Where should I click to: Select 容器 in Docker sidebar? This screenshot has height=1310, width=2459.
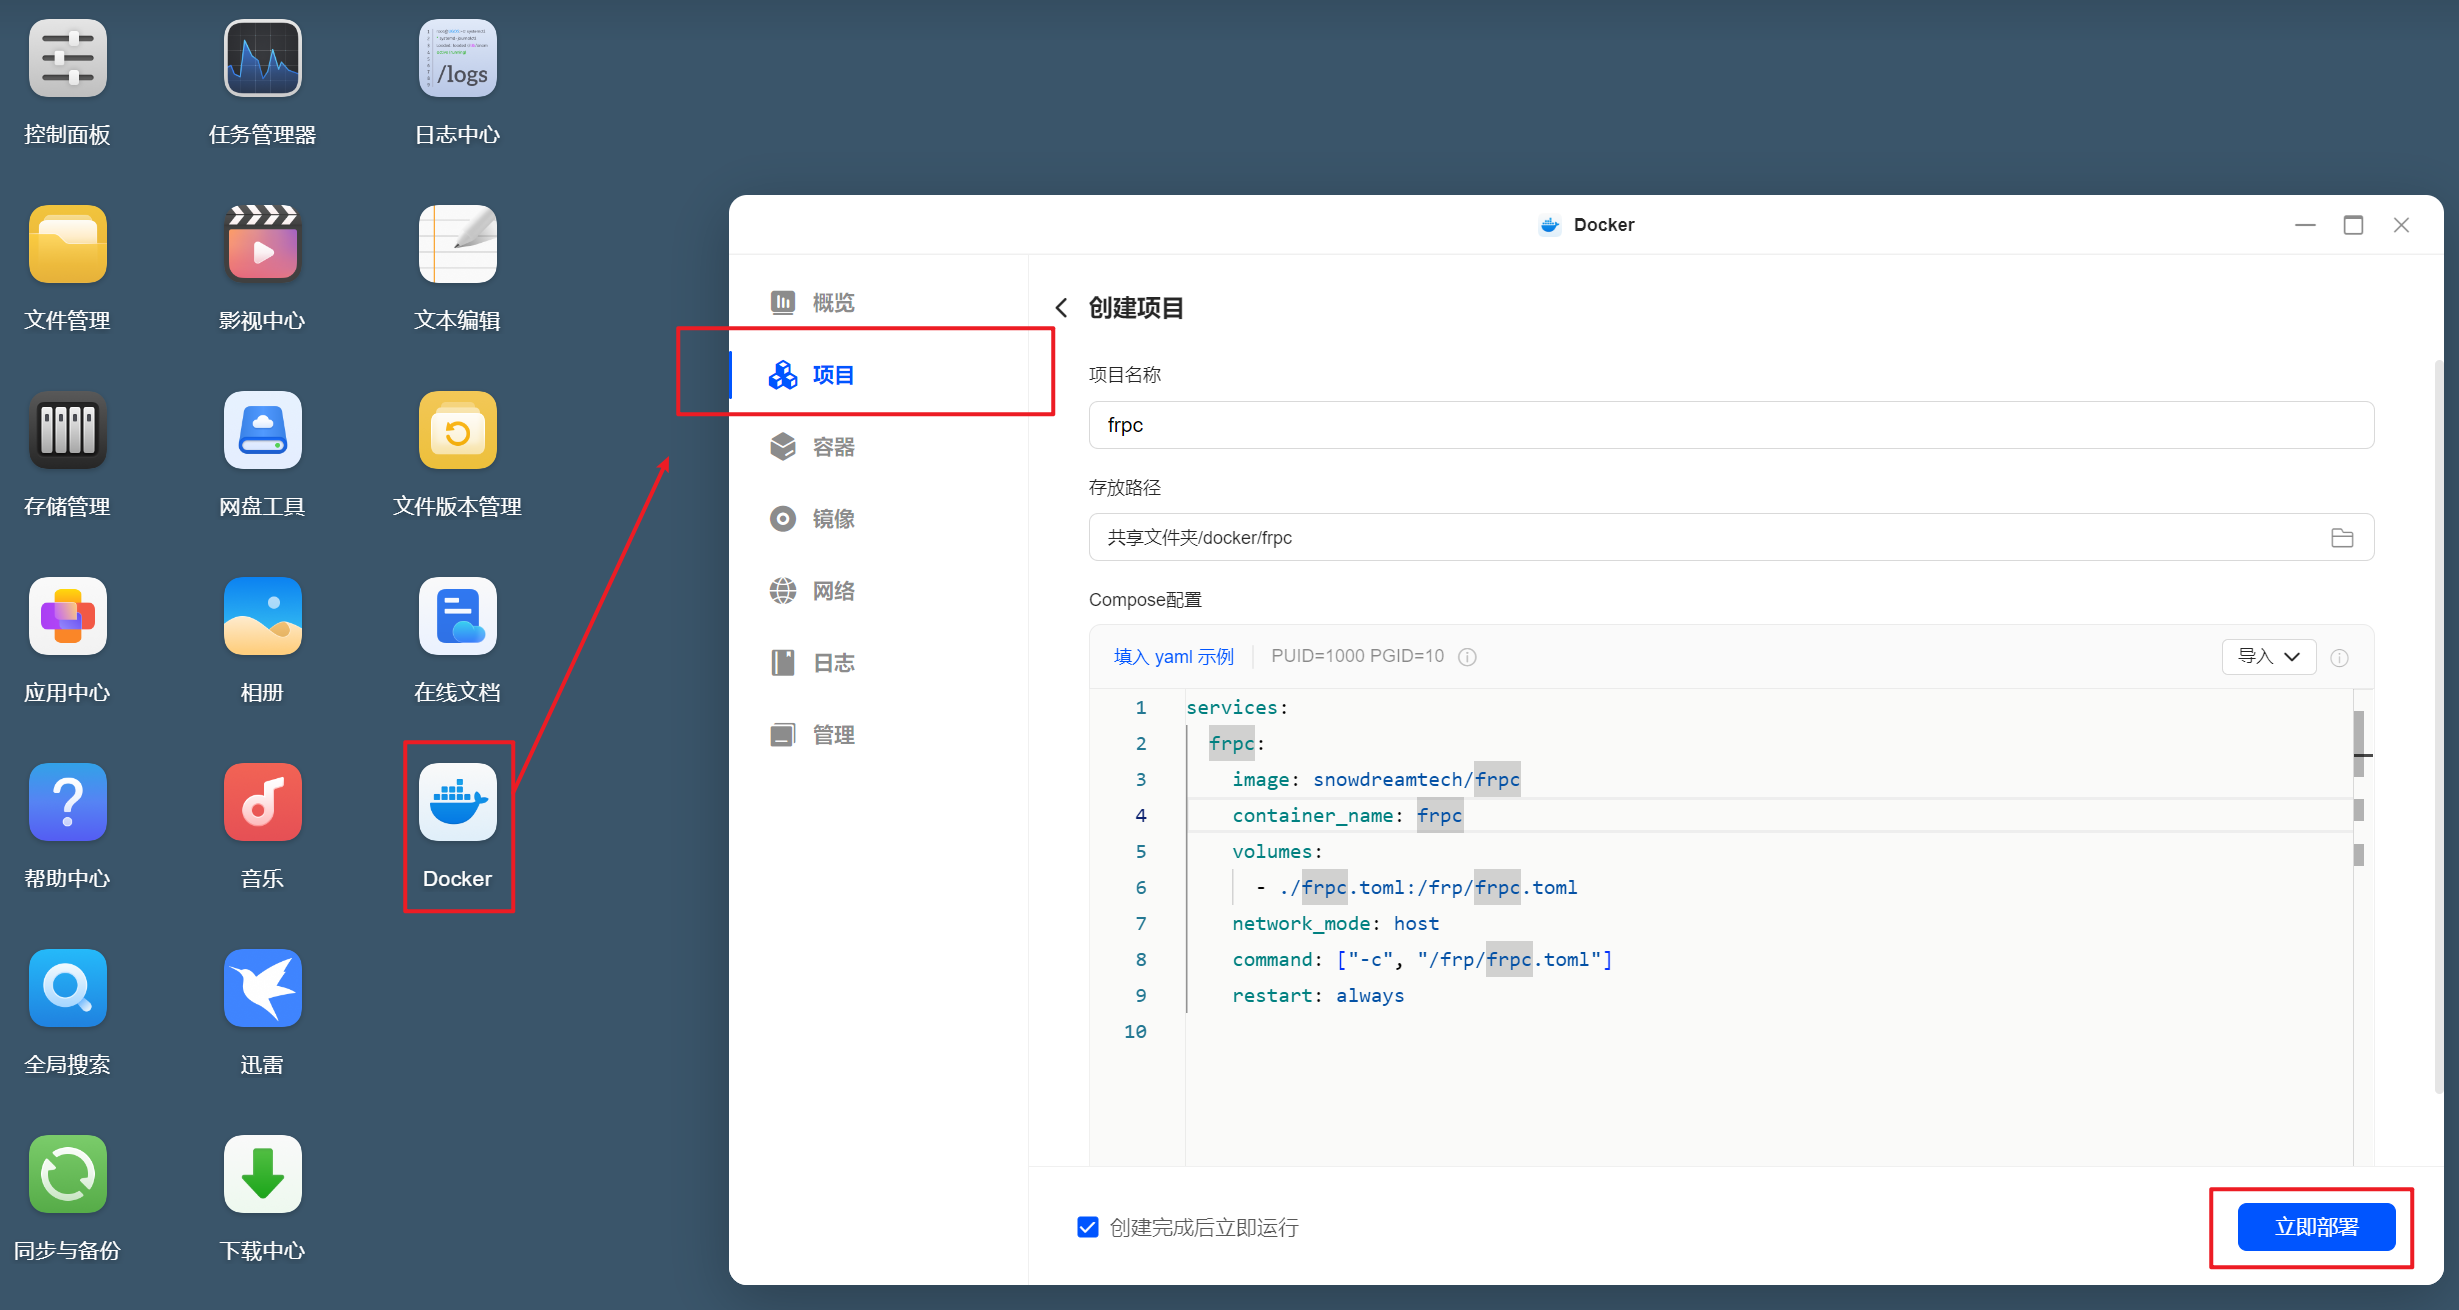tap(832, 447)
